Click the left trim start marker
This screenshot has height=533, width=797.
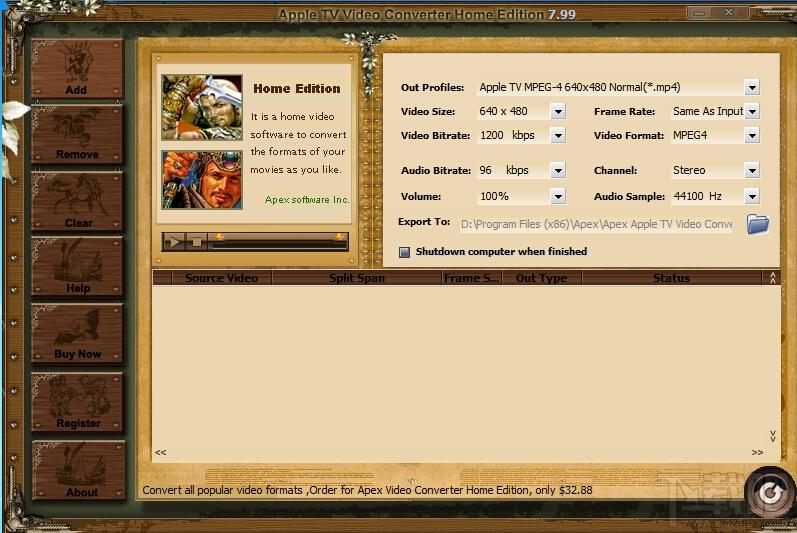pyautogui.click(x=219, y=237)
